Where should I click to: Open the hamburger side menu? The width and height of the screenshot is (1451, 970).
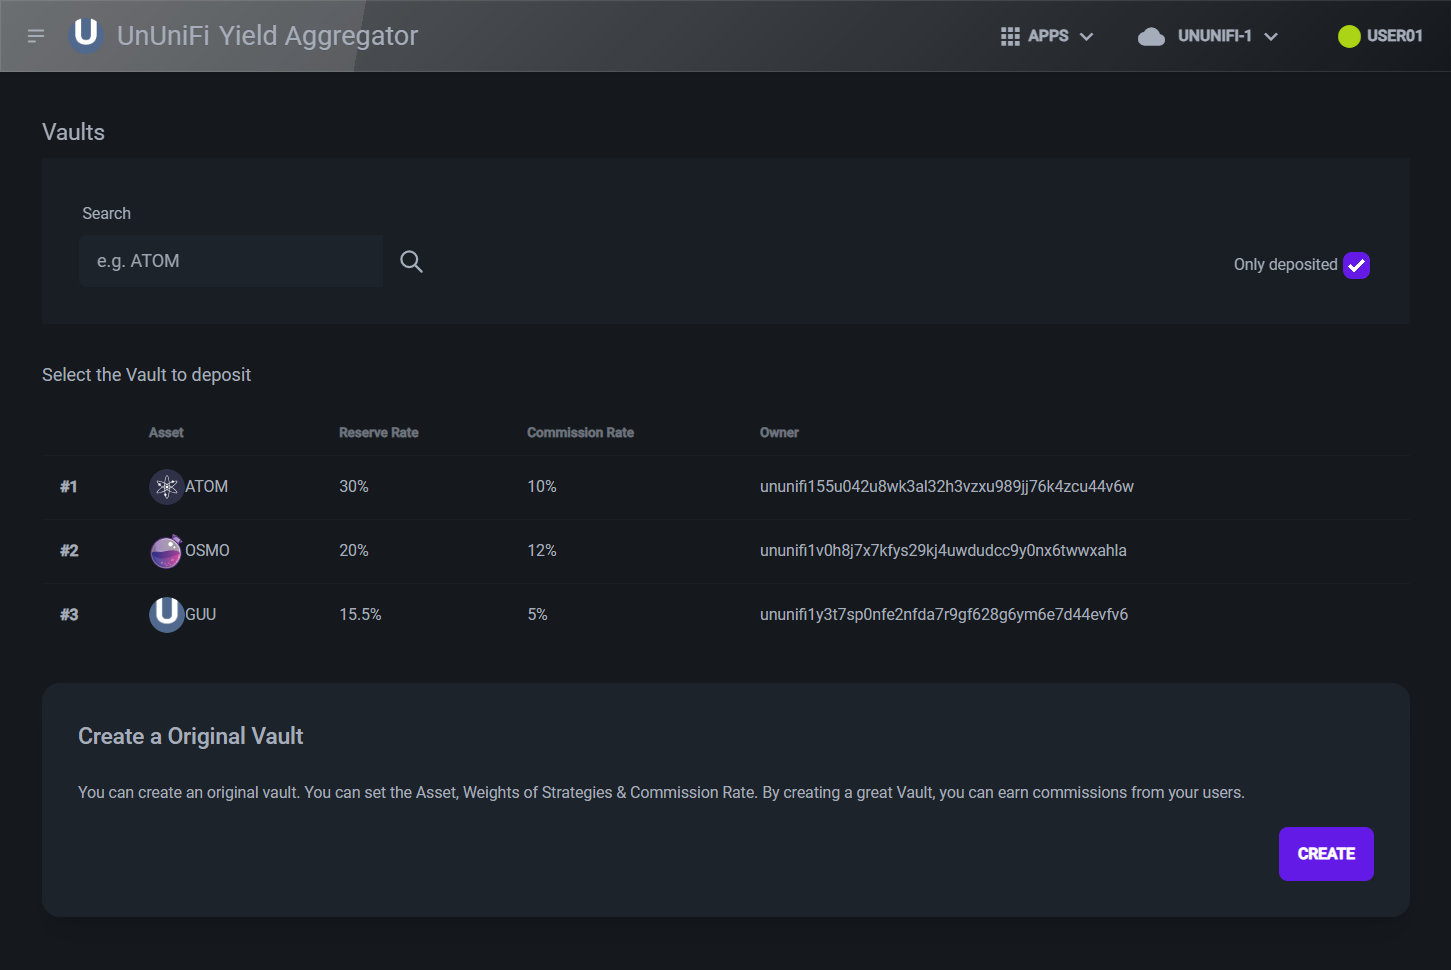pyautogui.click(x=36, y=36)
